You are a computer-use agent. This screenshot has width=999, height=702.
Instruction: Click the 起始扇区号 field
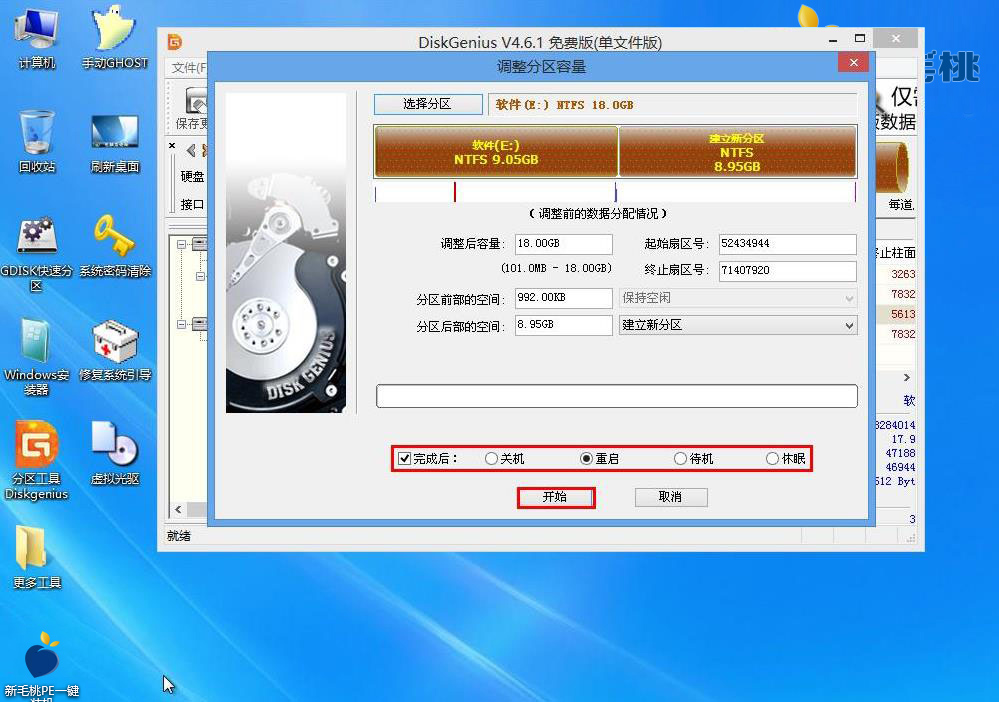point(787,244)
